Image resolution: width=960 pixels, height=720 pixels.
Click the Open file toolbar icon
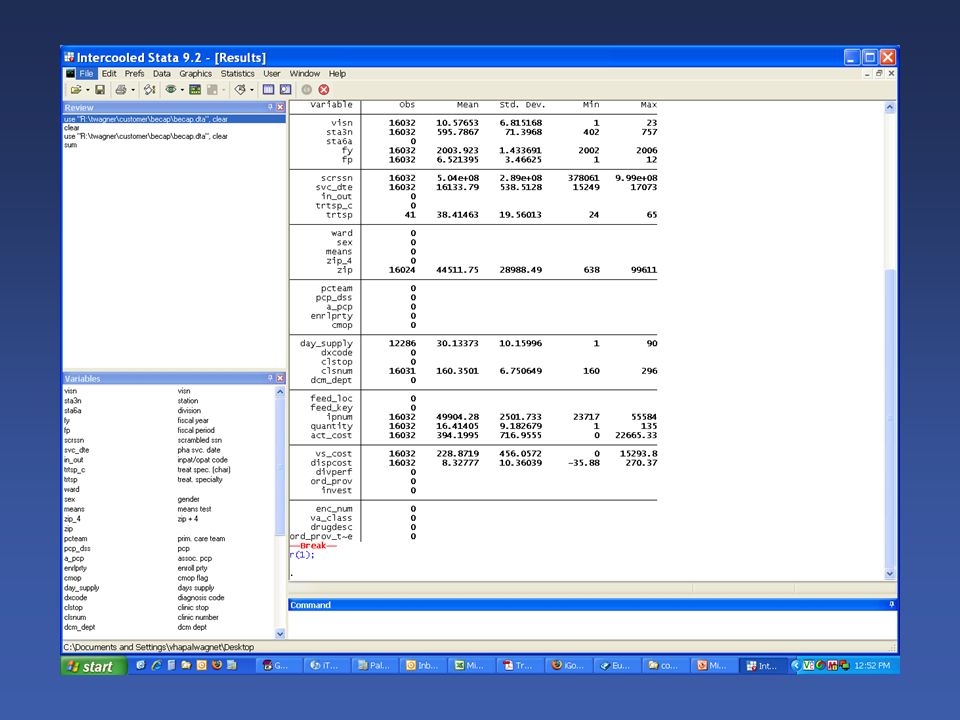pos(76,89)
